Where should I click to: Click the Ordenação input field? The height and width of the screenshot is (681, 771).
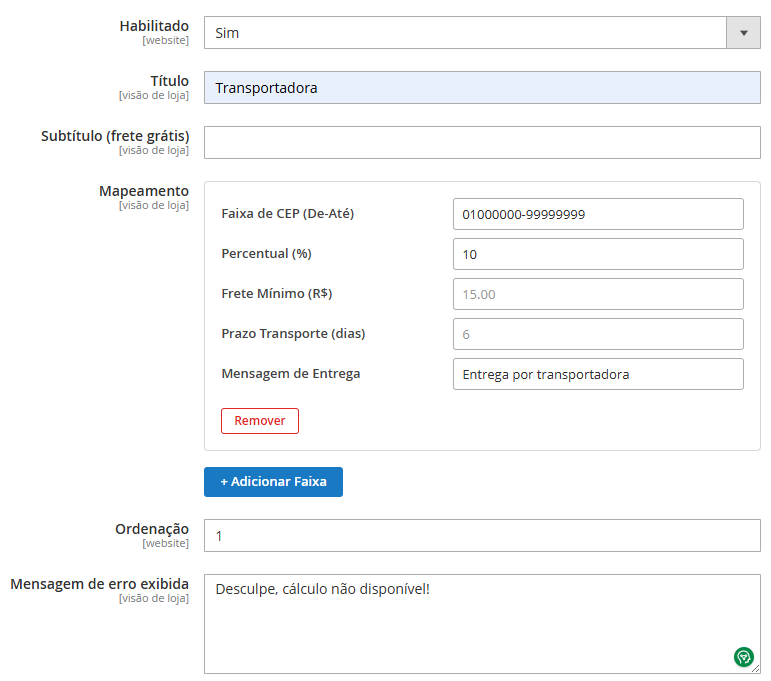(x=482, y=536)
